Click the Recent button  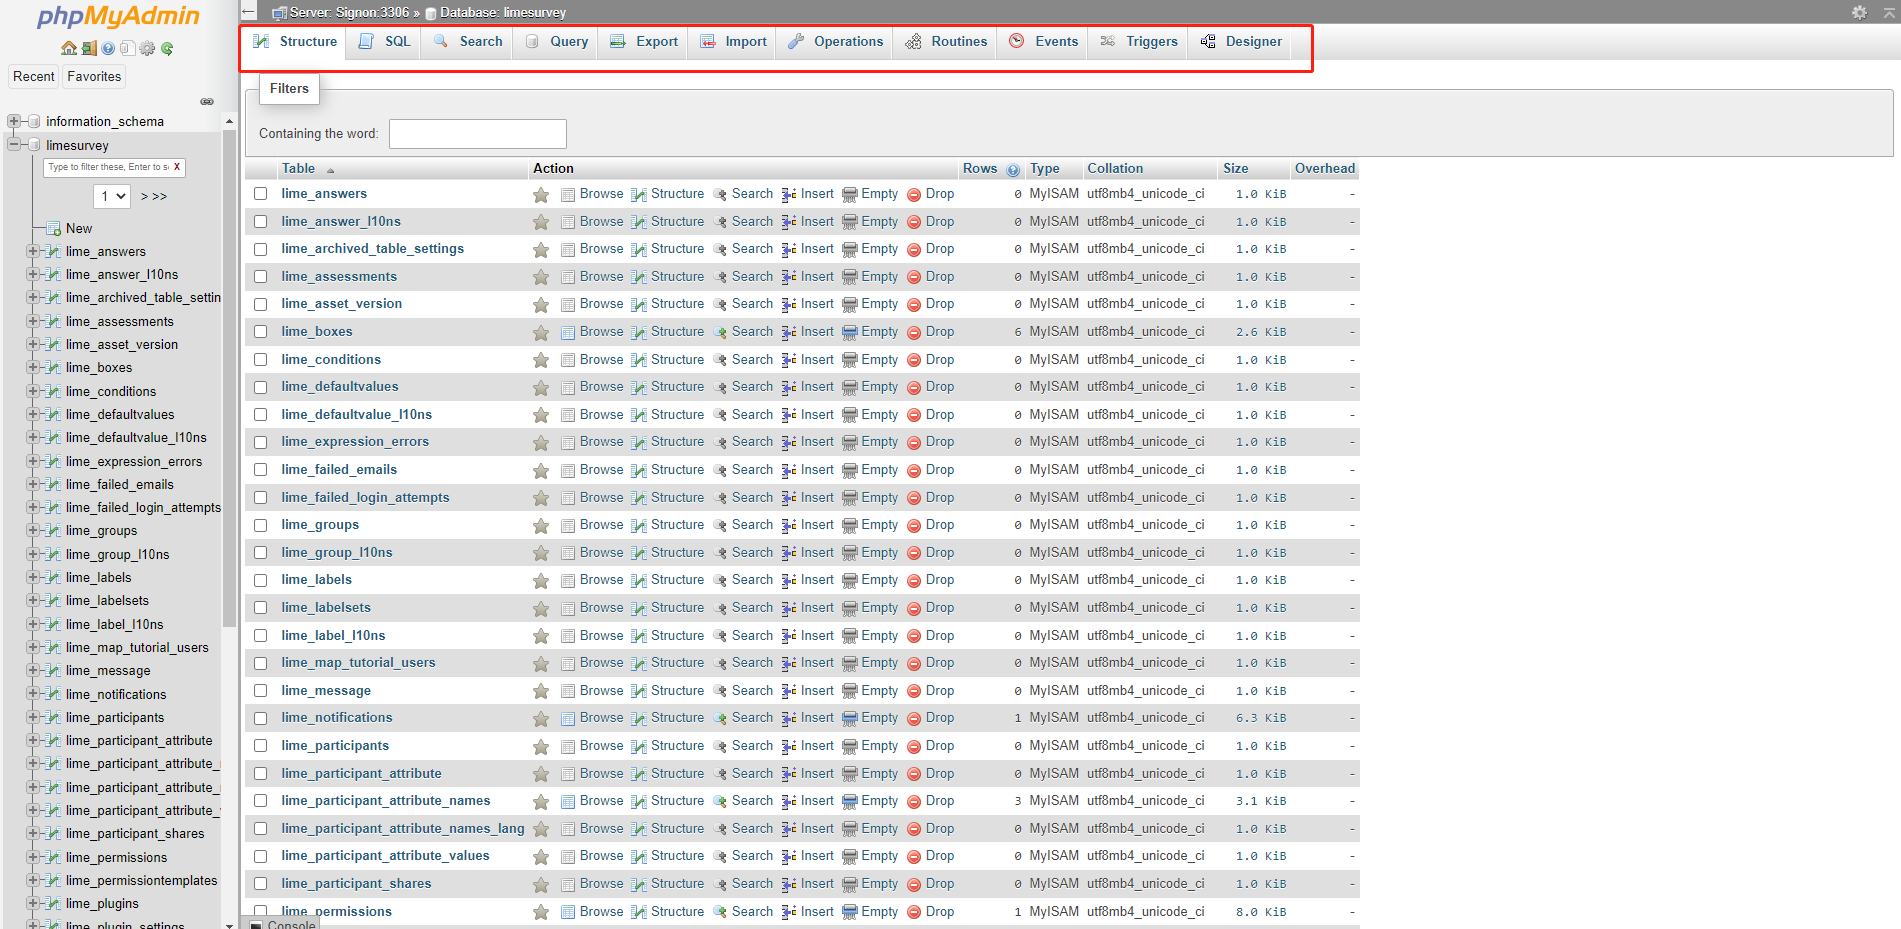click(x=34, y=77)
